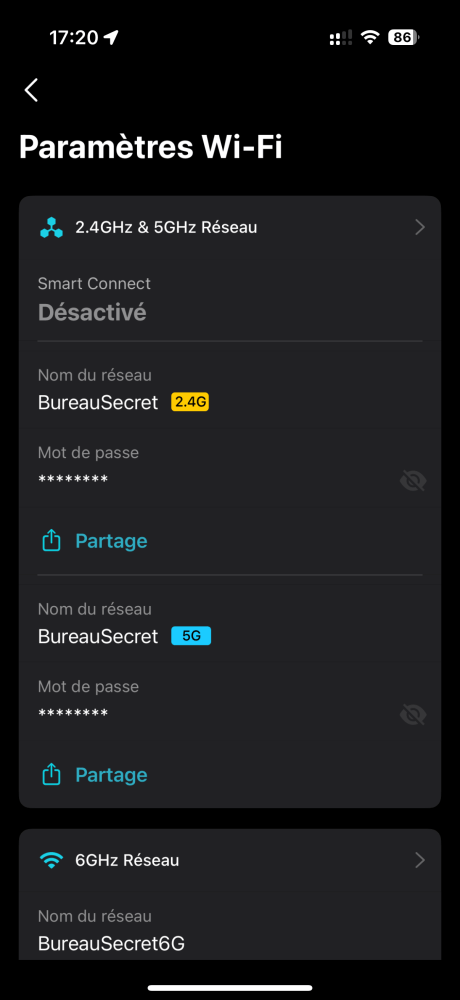Tap the back arrow icon
Screen dimensions: 460x1000
[31, 90]
